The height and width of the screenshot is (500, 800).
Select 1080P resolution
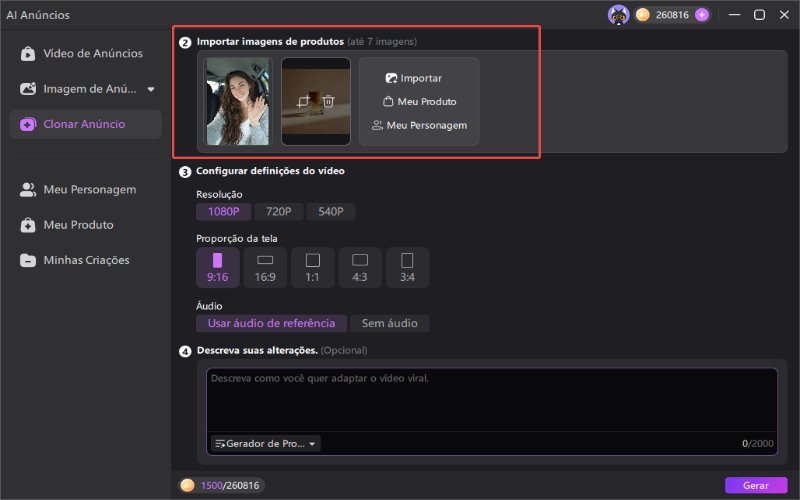223,211
